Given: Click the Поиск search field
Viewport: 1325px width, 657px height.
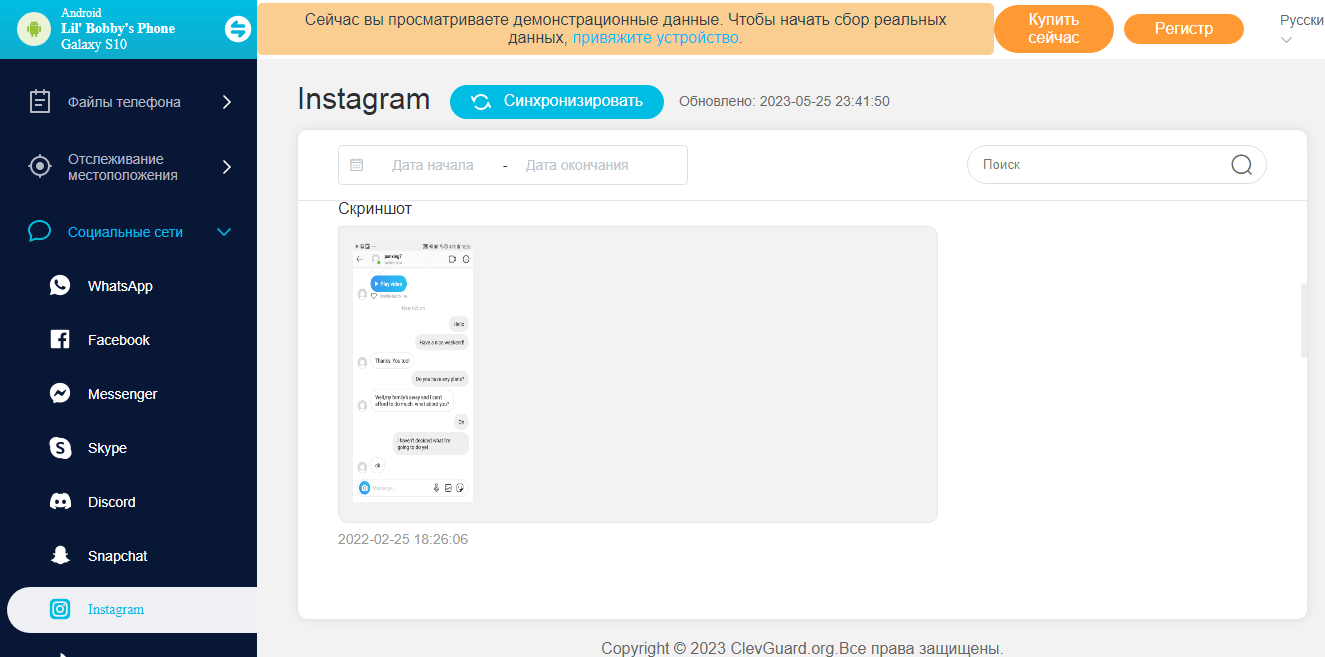Looking at the screenshot, I should [x=1100, y=165].
